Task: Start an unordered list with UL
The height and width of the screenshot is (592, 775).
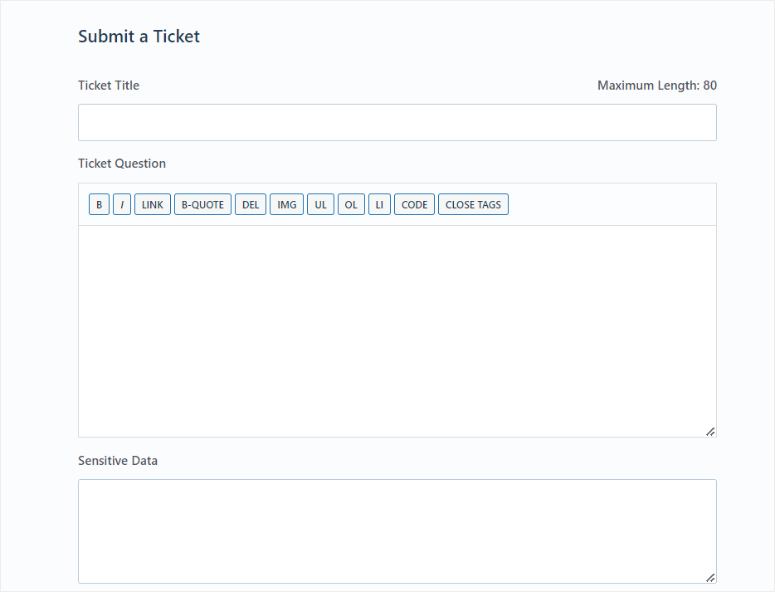Action: (321, 205)
